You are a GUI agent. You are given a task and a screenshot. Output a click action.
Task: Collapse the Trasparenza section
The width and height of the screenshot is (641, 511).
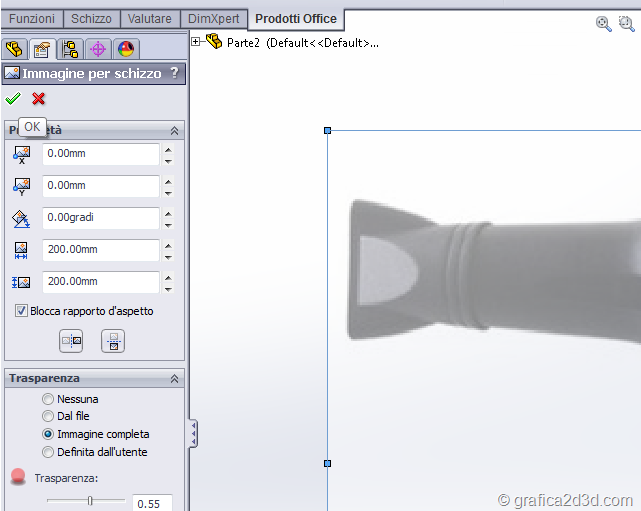coord(175,379)
